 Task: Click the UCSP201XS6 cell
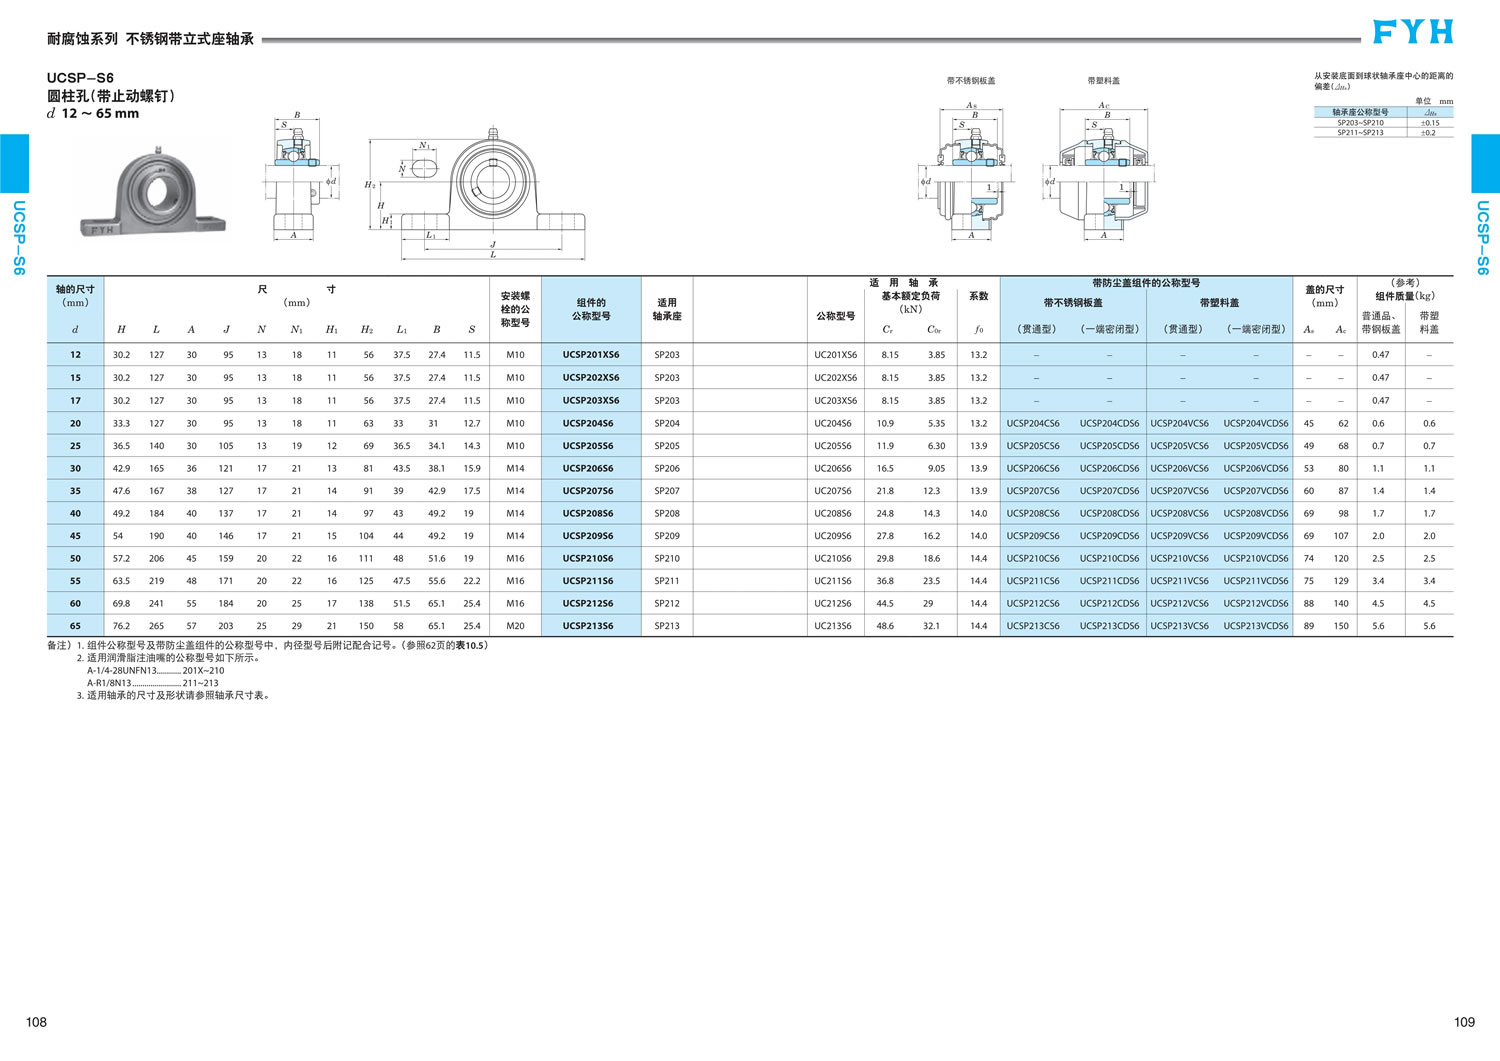591,355
